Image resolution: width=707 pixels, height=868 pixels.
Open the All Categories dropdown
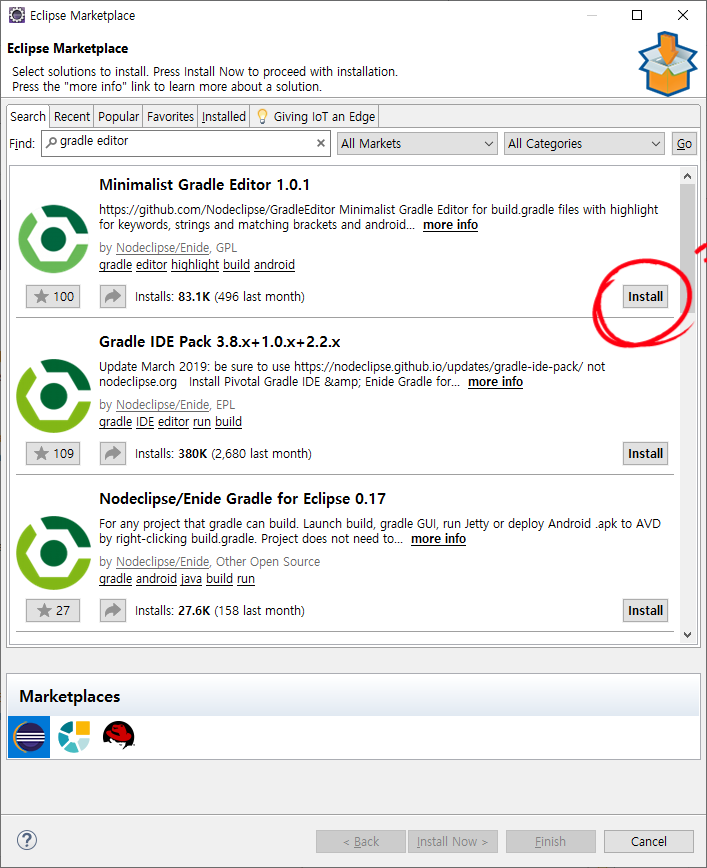(584, 143)
